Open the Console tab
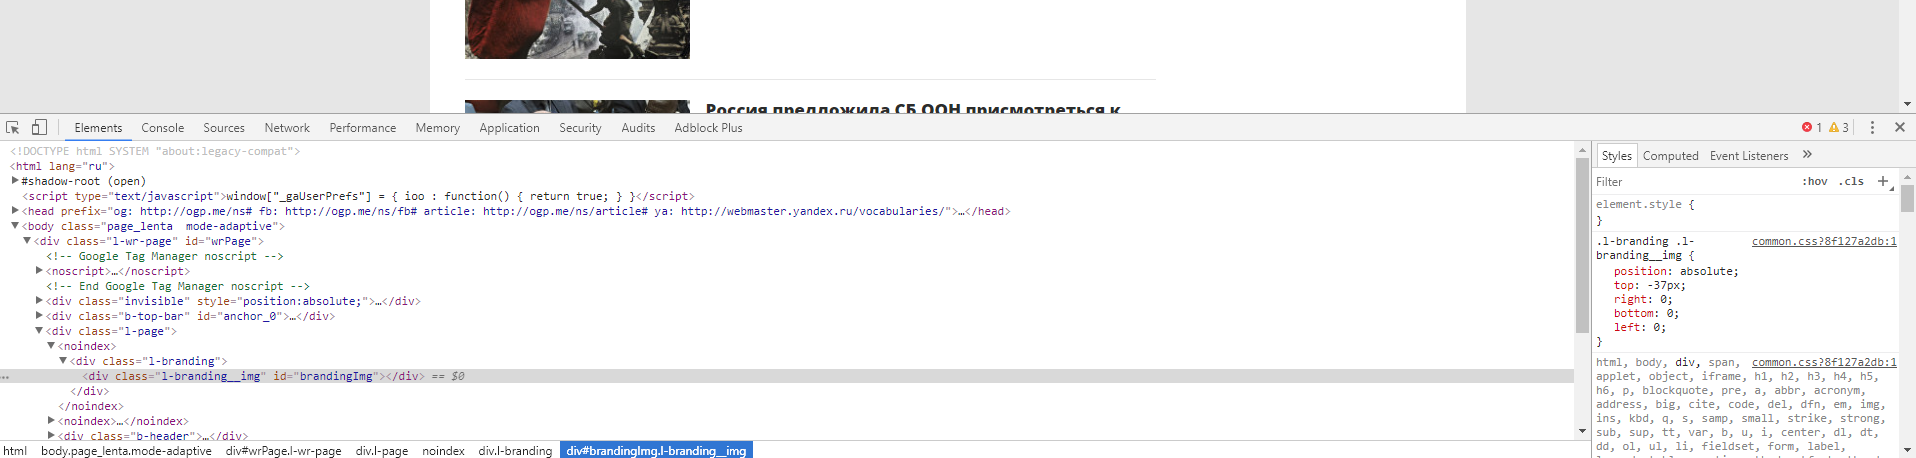 163,128
